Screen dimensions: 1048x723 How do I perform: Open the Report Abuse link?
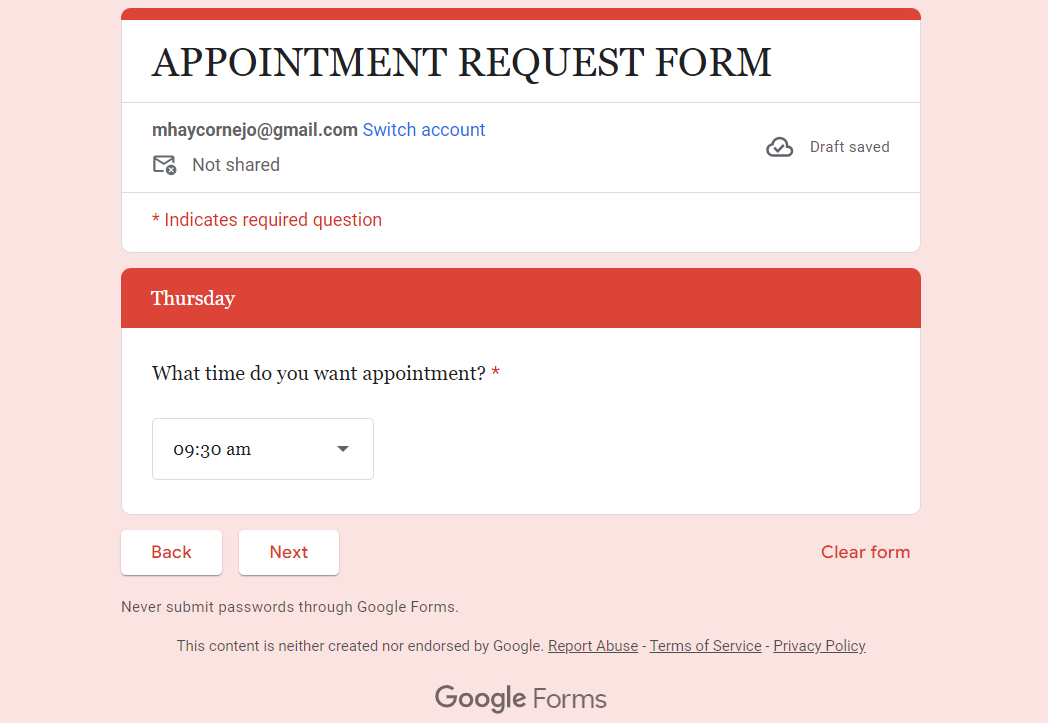tap(593, 646)
